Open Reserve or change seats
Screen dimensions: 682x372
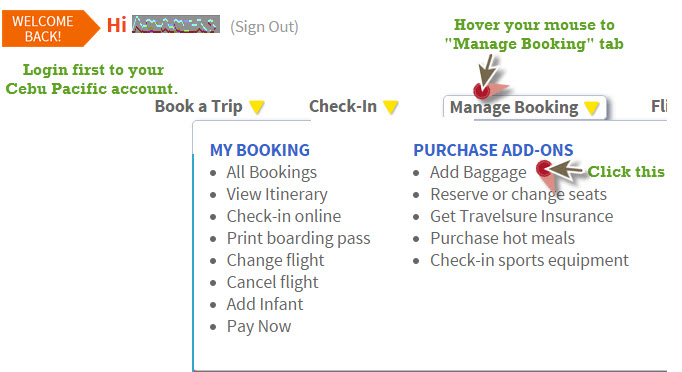coord(518,194)
